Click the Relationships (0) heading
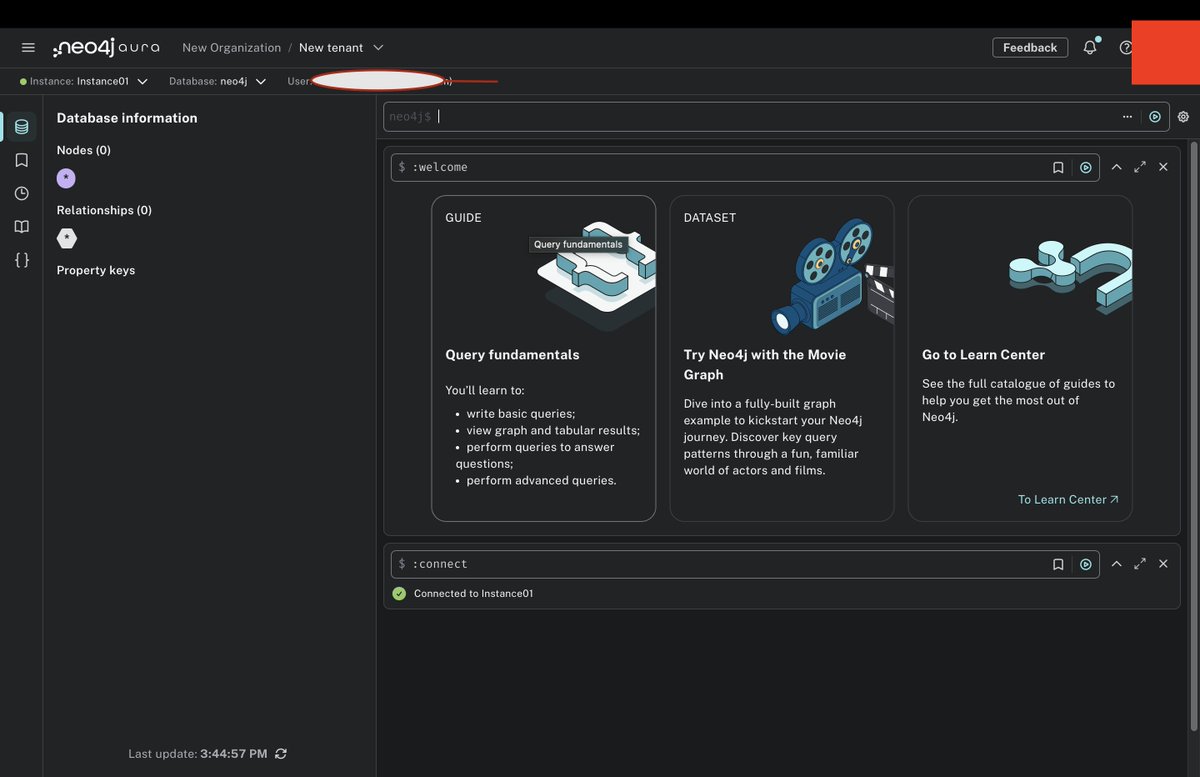This screenshot has height=777, width=1200. point(104,210)
